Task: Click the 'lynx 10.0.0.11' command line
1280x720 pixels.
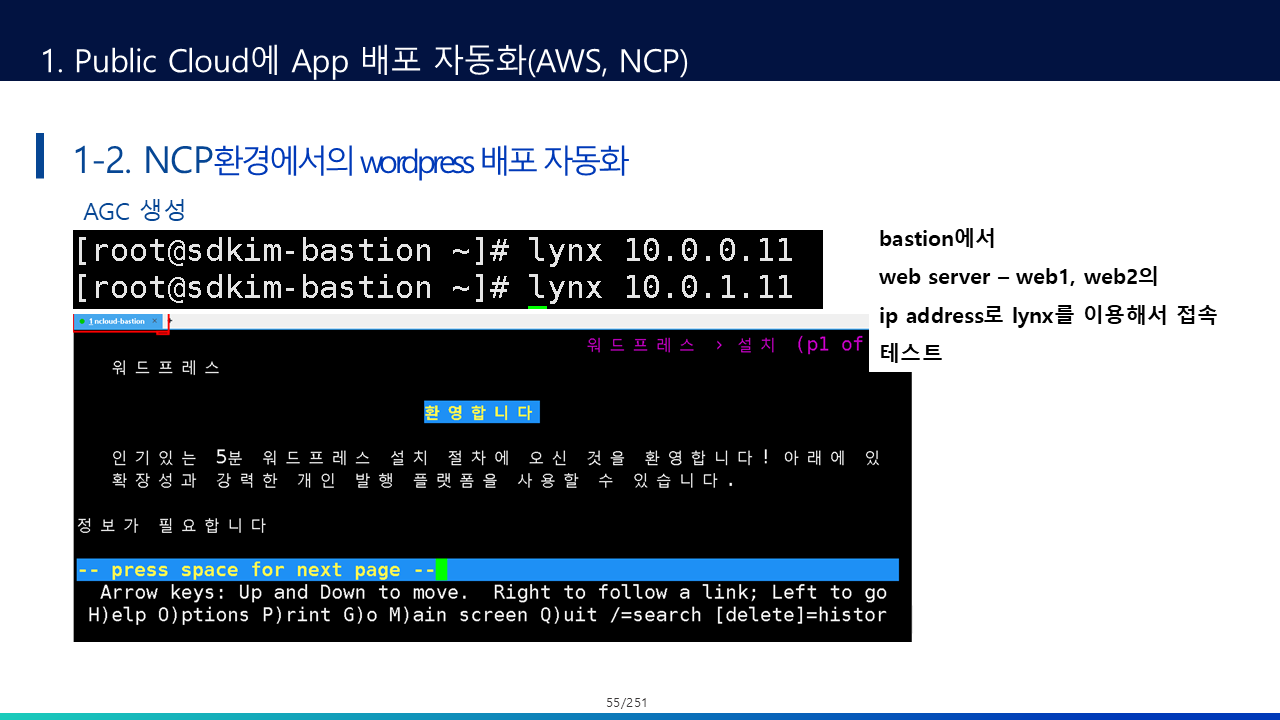Action: [x=435, y=250]
